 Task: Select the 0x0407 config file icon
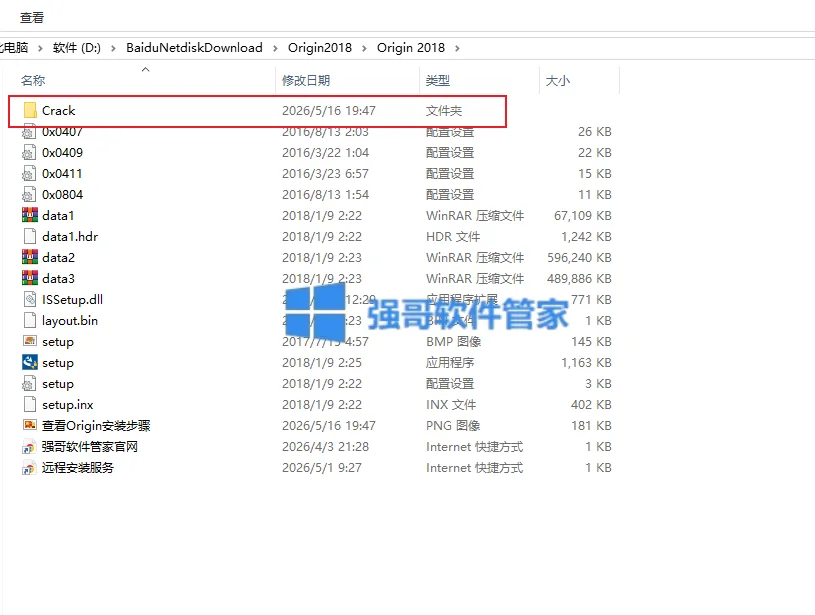tap(29, 132)
